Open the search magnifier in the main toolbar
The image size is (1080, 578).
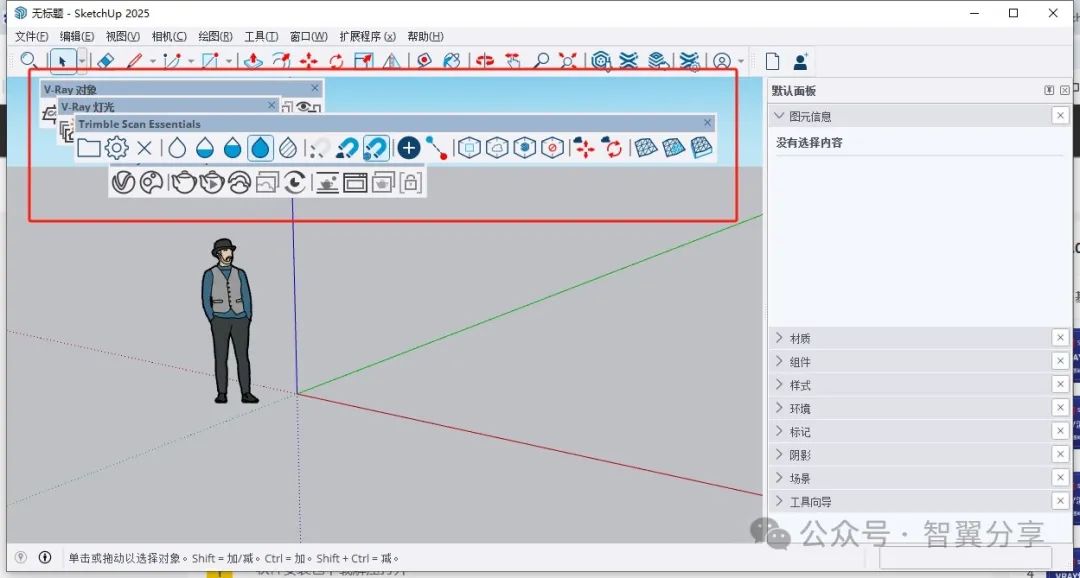pyautogui.click(x=28, y=61)
